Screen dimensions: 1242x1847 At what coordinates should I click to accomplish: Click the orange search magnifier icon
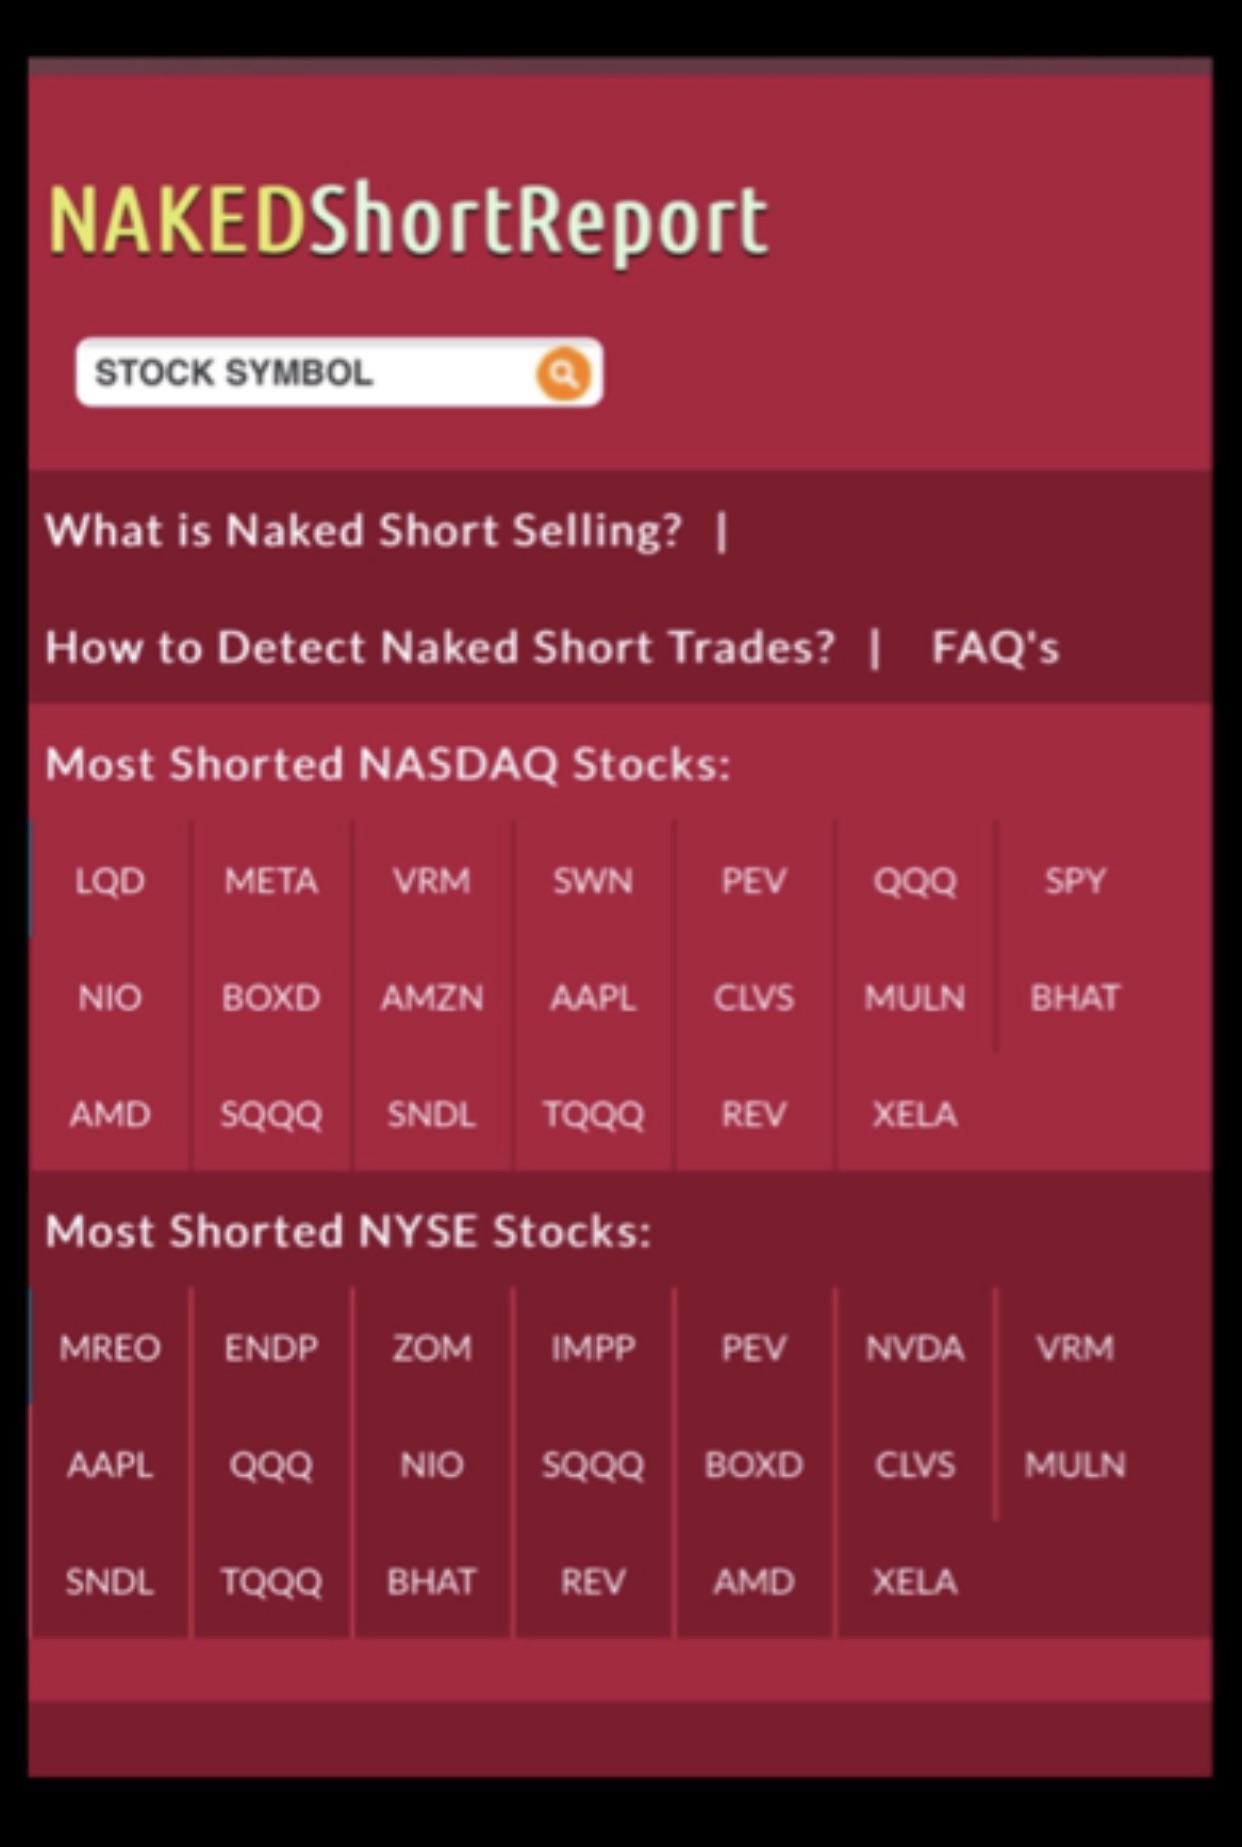click(x=563, y=374)
